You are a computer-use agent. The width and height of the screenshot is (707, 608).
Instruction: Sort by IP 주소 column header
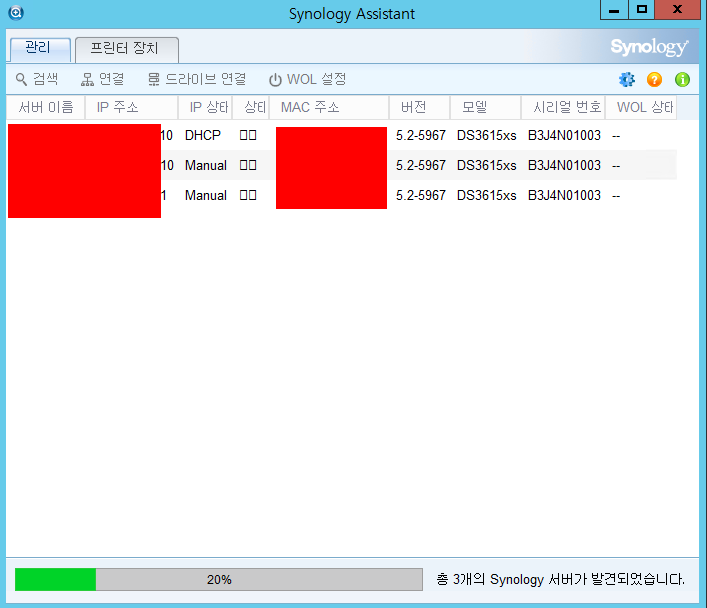coord(132,107)
